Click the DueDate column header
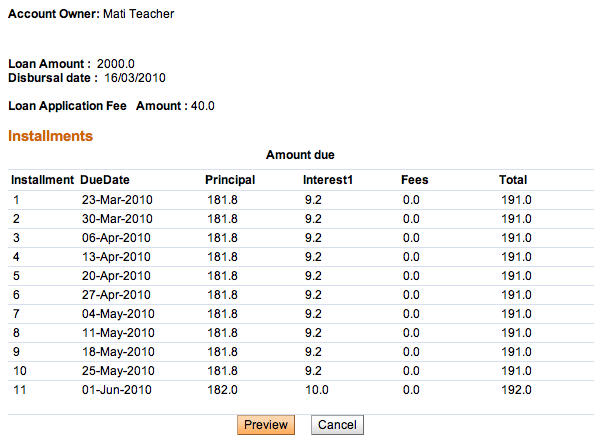 (x=105, y=180)
